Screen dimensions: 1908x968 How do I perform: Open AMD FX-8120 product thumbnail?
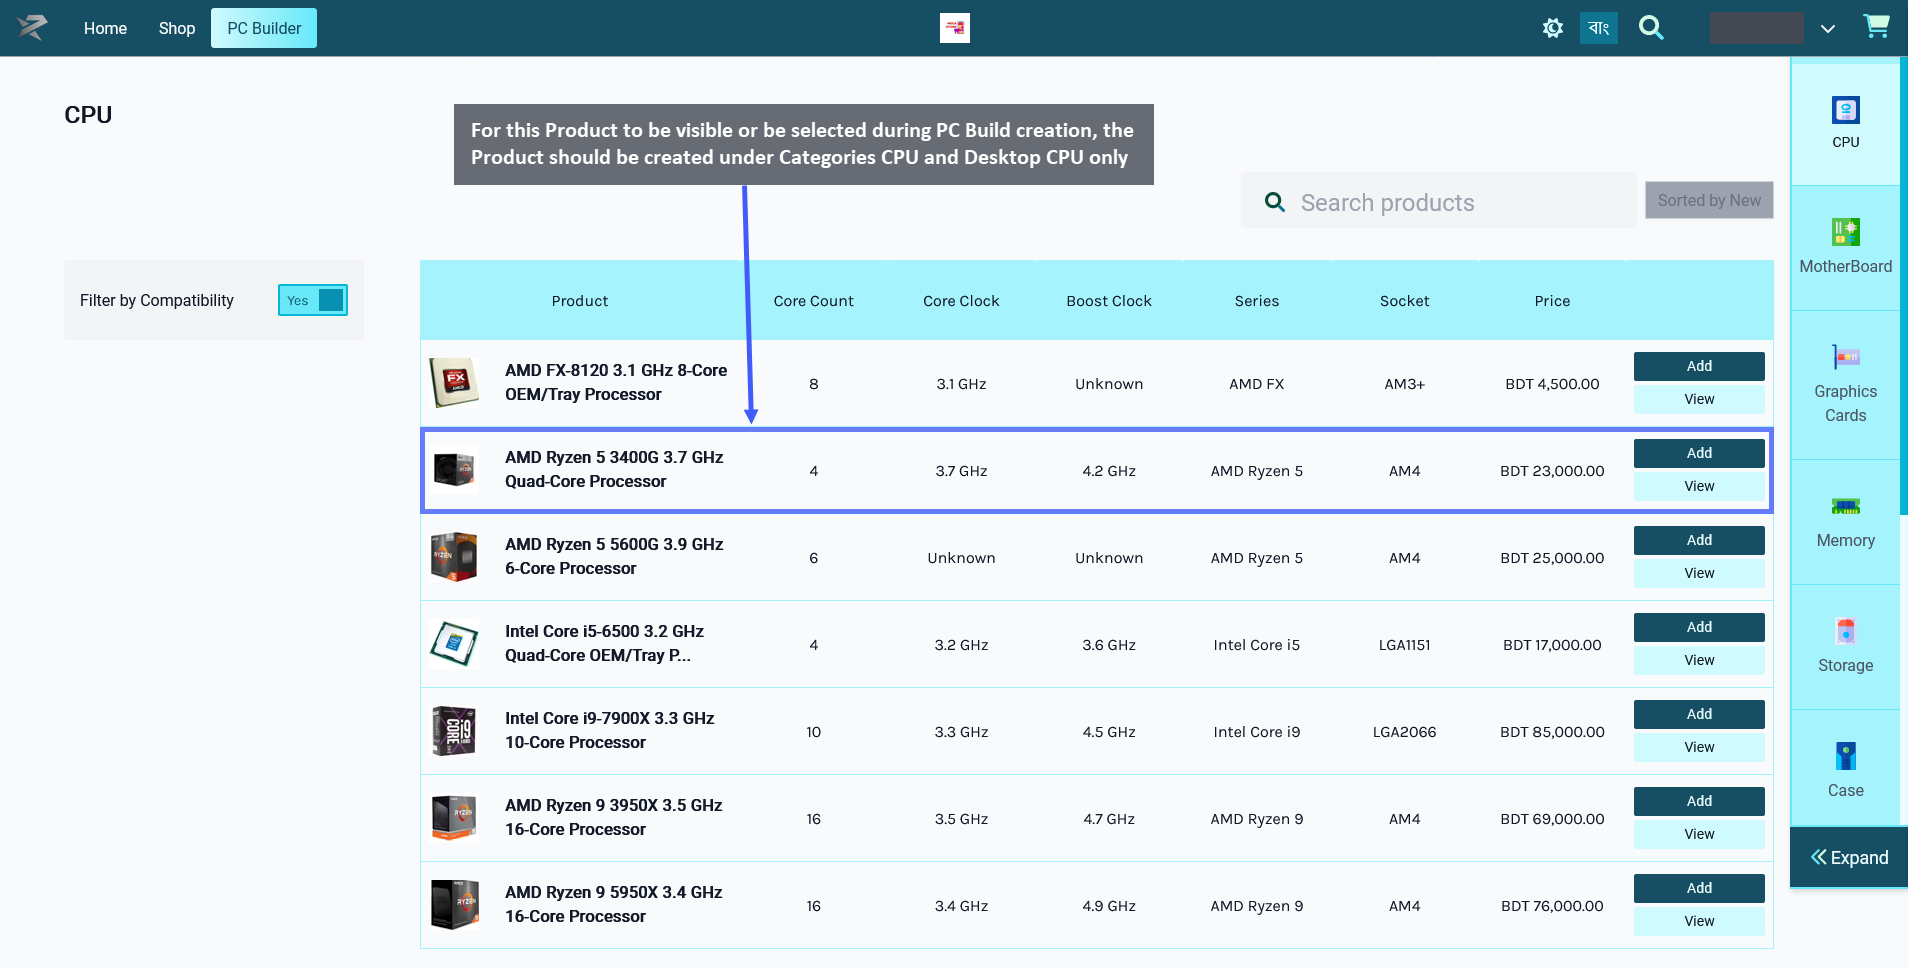click(x=454, y=382)
